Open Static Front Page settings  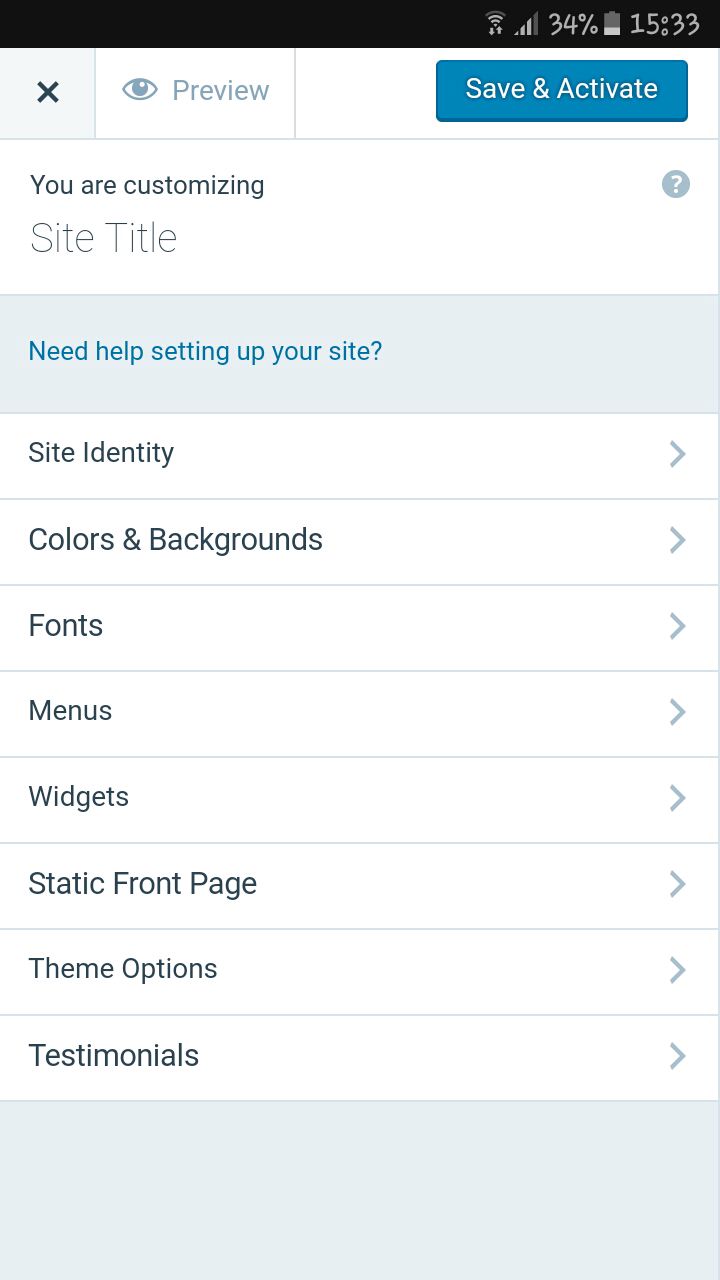[359, 885]
